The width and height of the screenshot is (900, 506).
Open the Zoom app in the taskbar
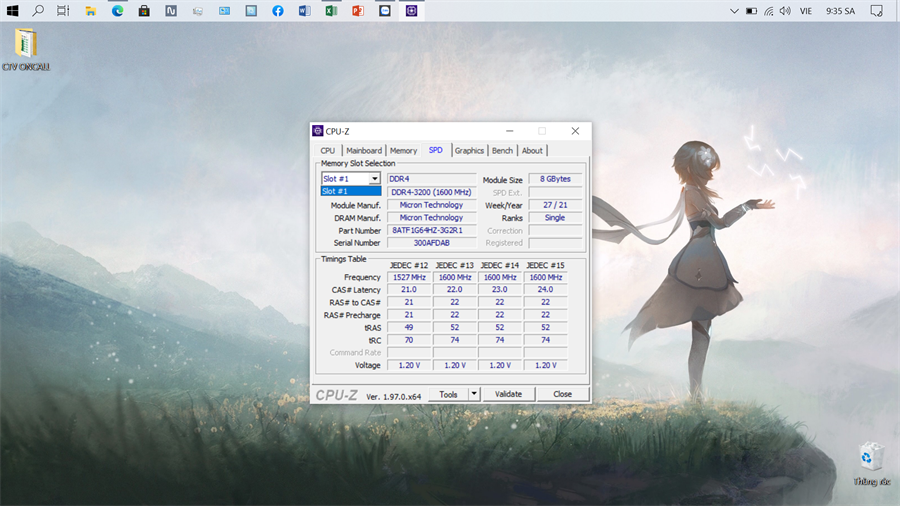click(x=385, y=11)
